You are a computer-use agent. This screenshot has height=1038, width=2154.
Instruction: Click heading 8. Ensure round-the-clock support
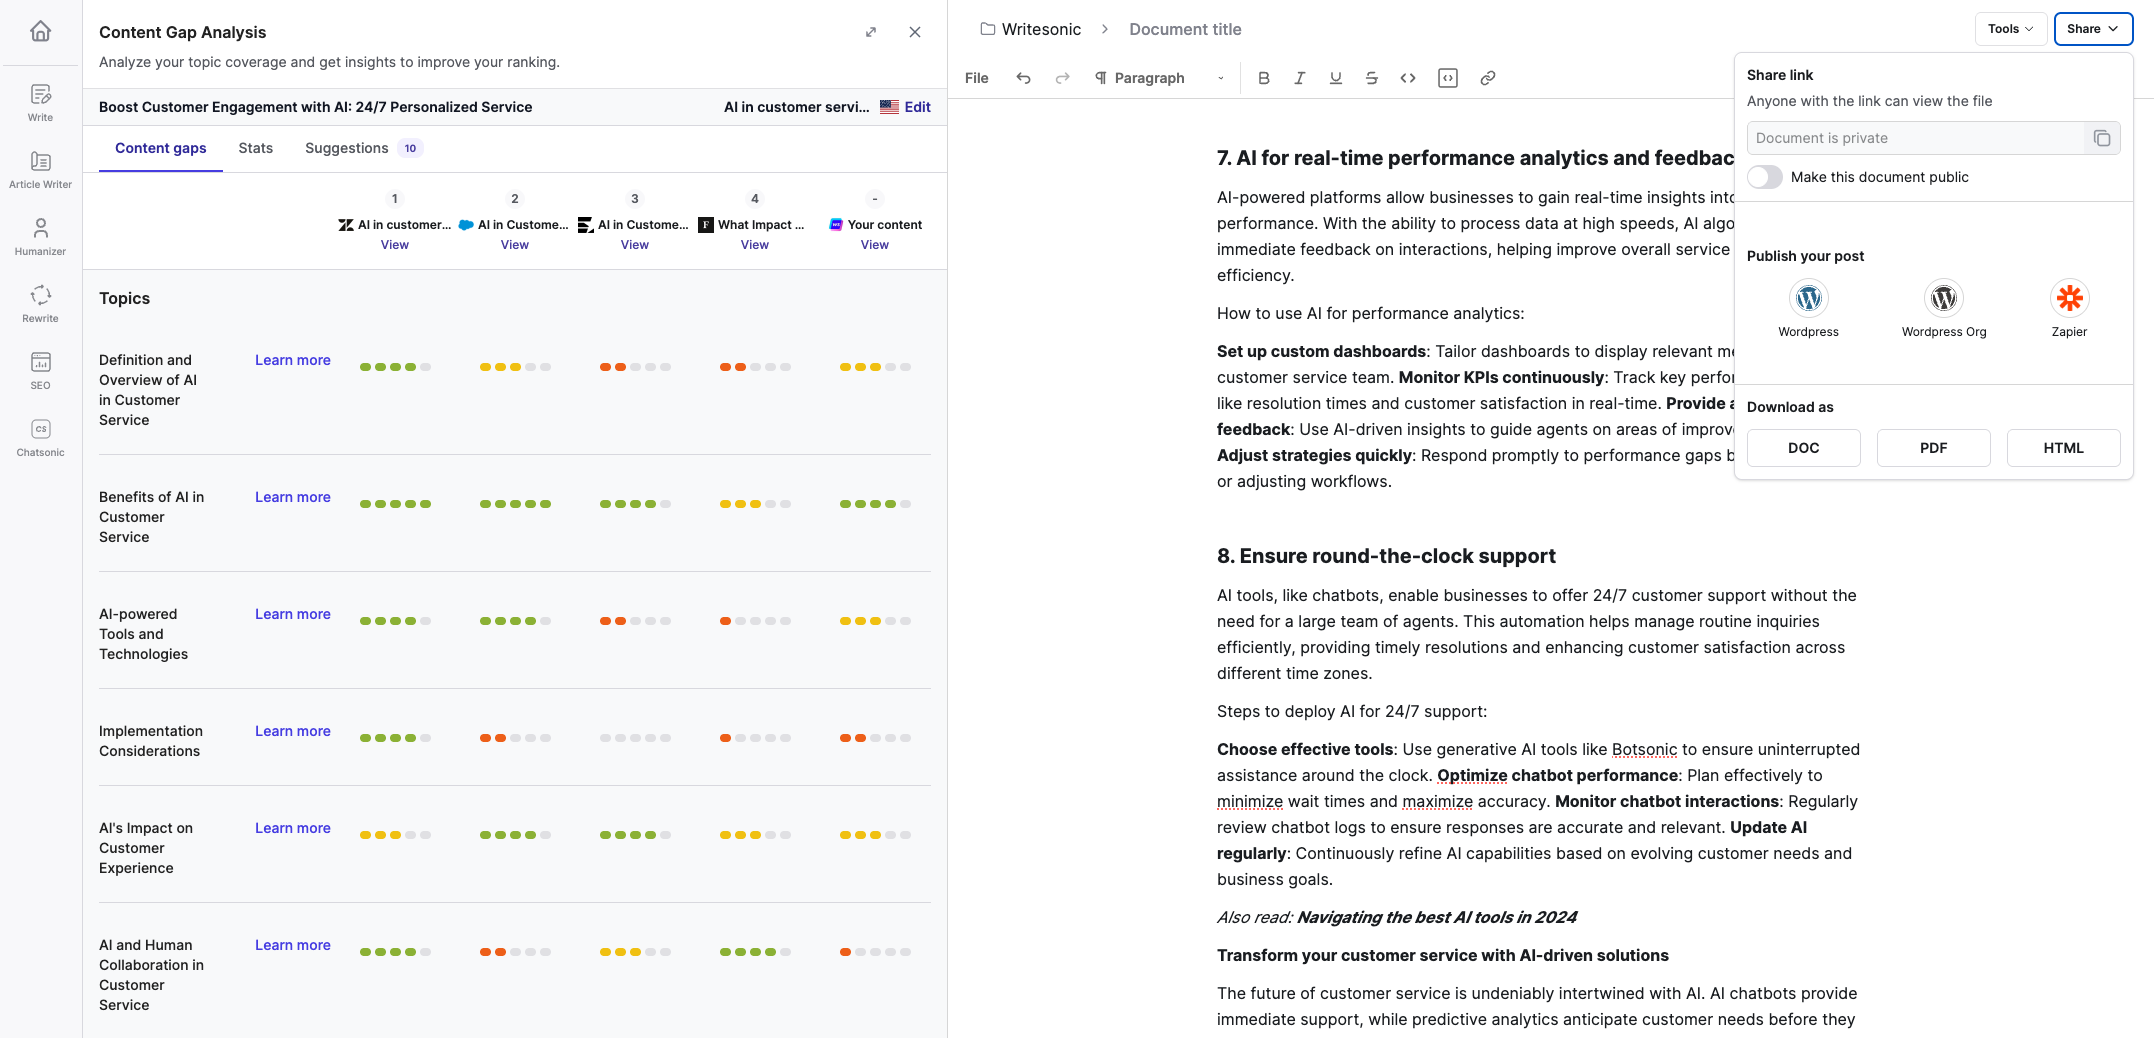(x=1386, y=556)
